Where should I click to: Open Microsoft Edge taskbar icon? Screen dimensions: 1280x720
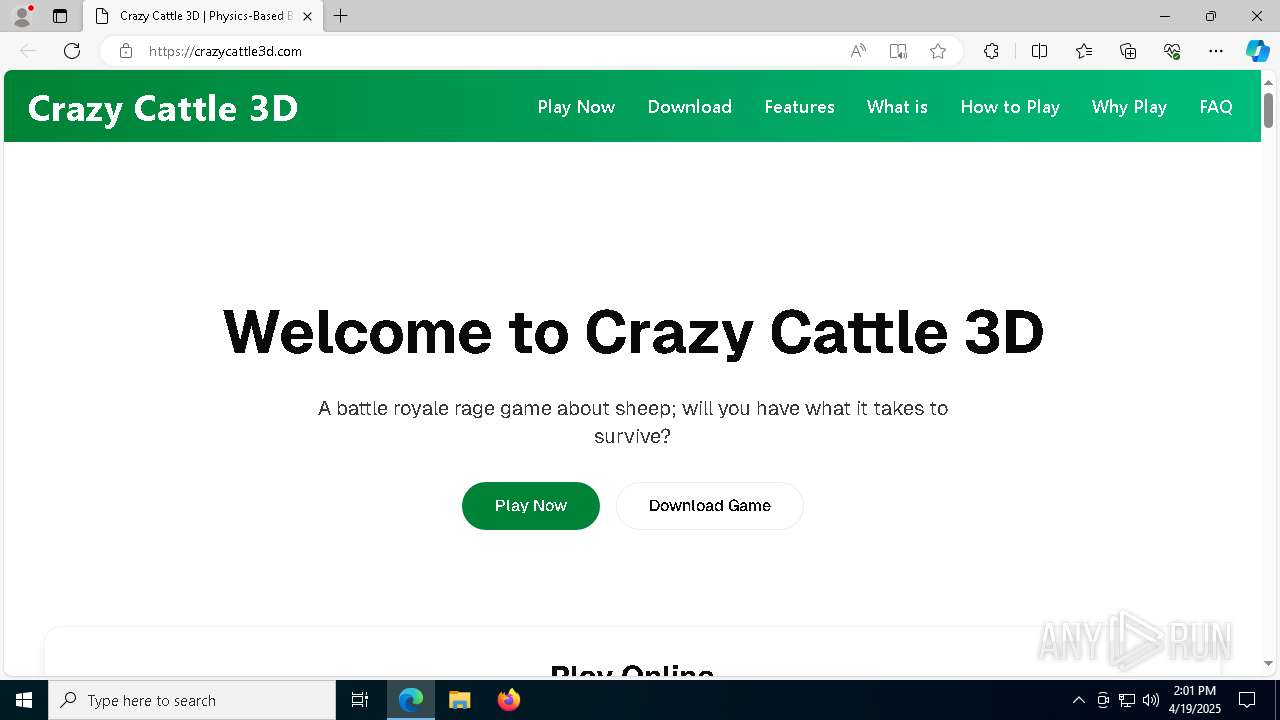[x=411, y=700]
